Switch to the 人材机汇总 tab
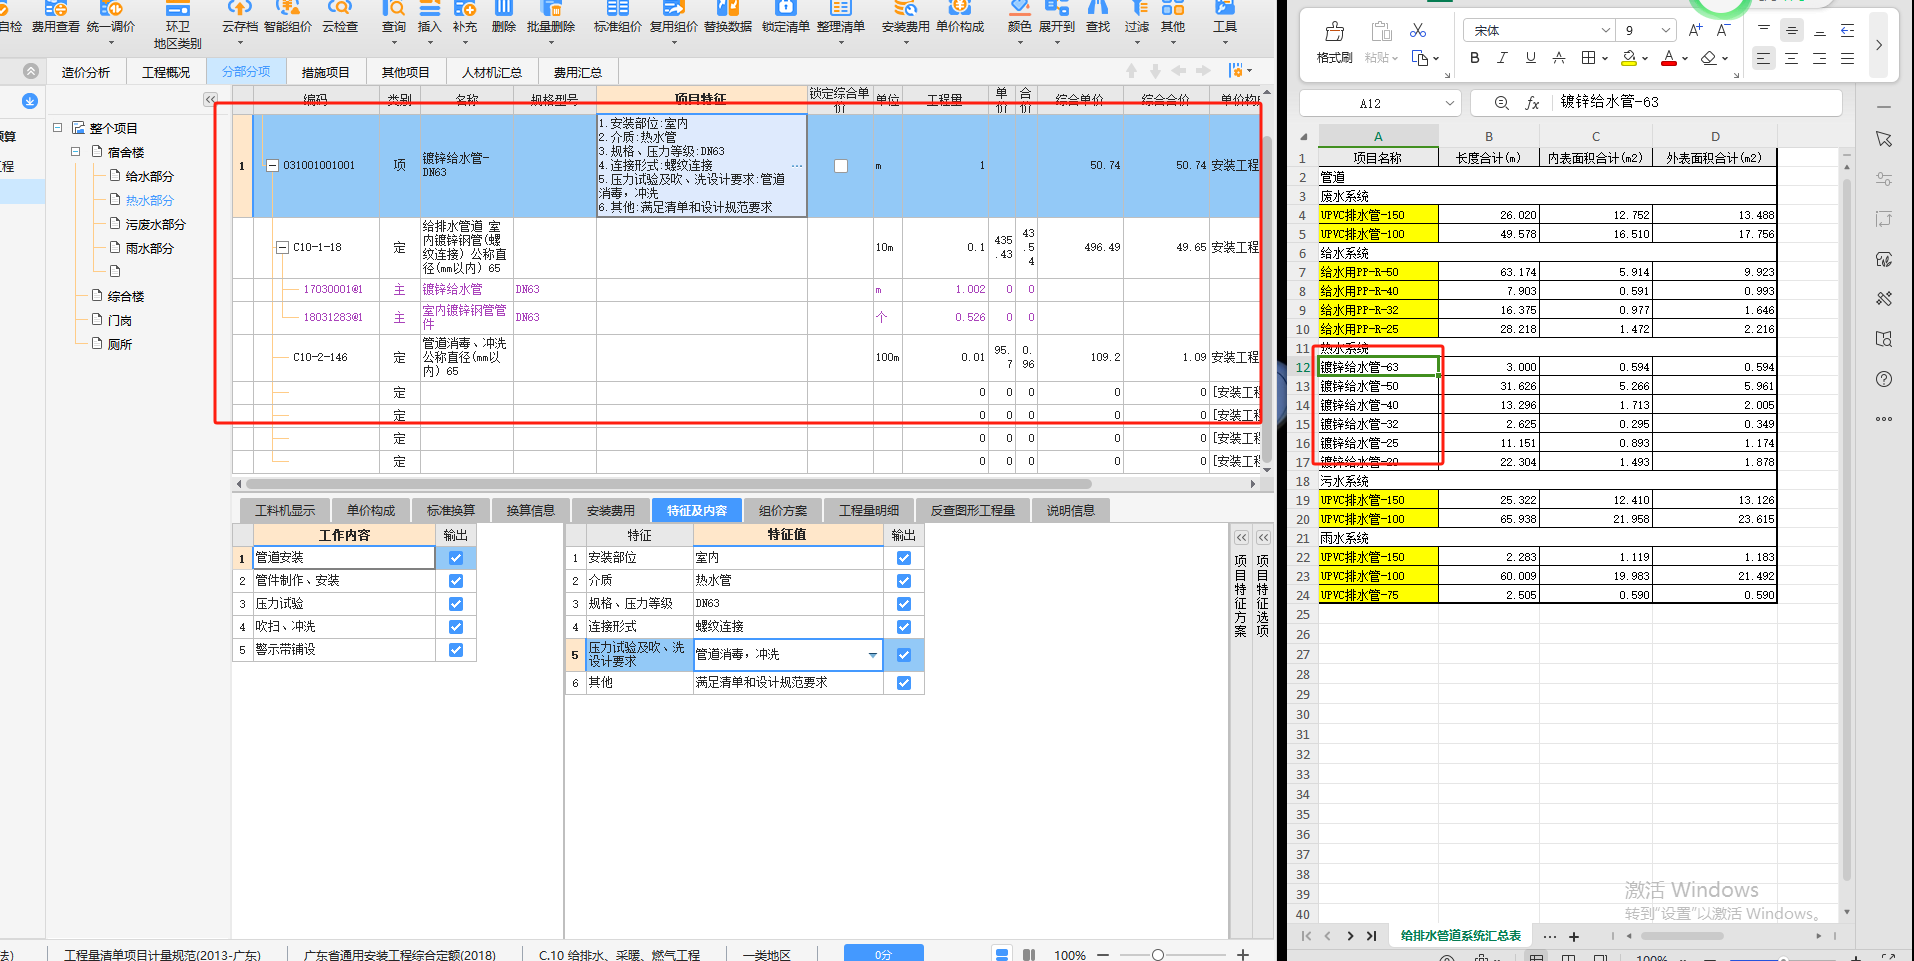The height and width of the screenshot is (961, 1914). click(492, 72)
